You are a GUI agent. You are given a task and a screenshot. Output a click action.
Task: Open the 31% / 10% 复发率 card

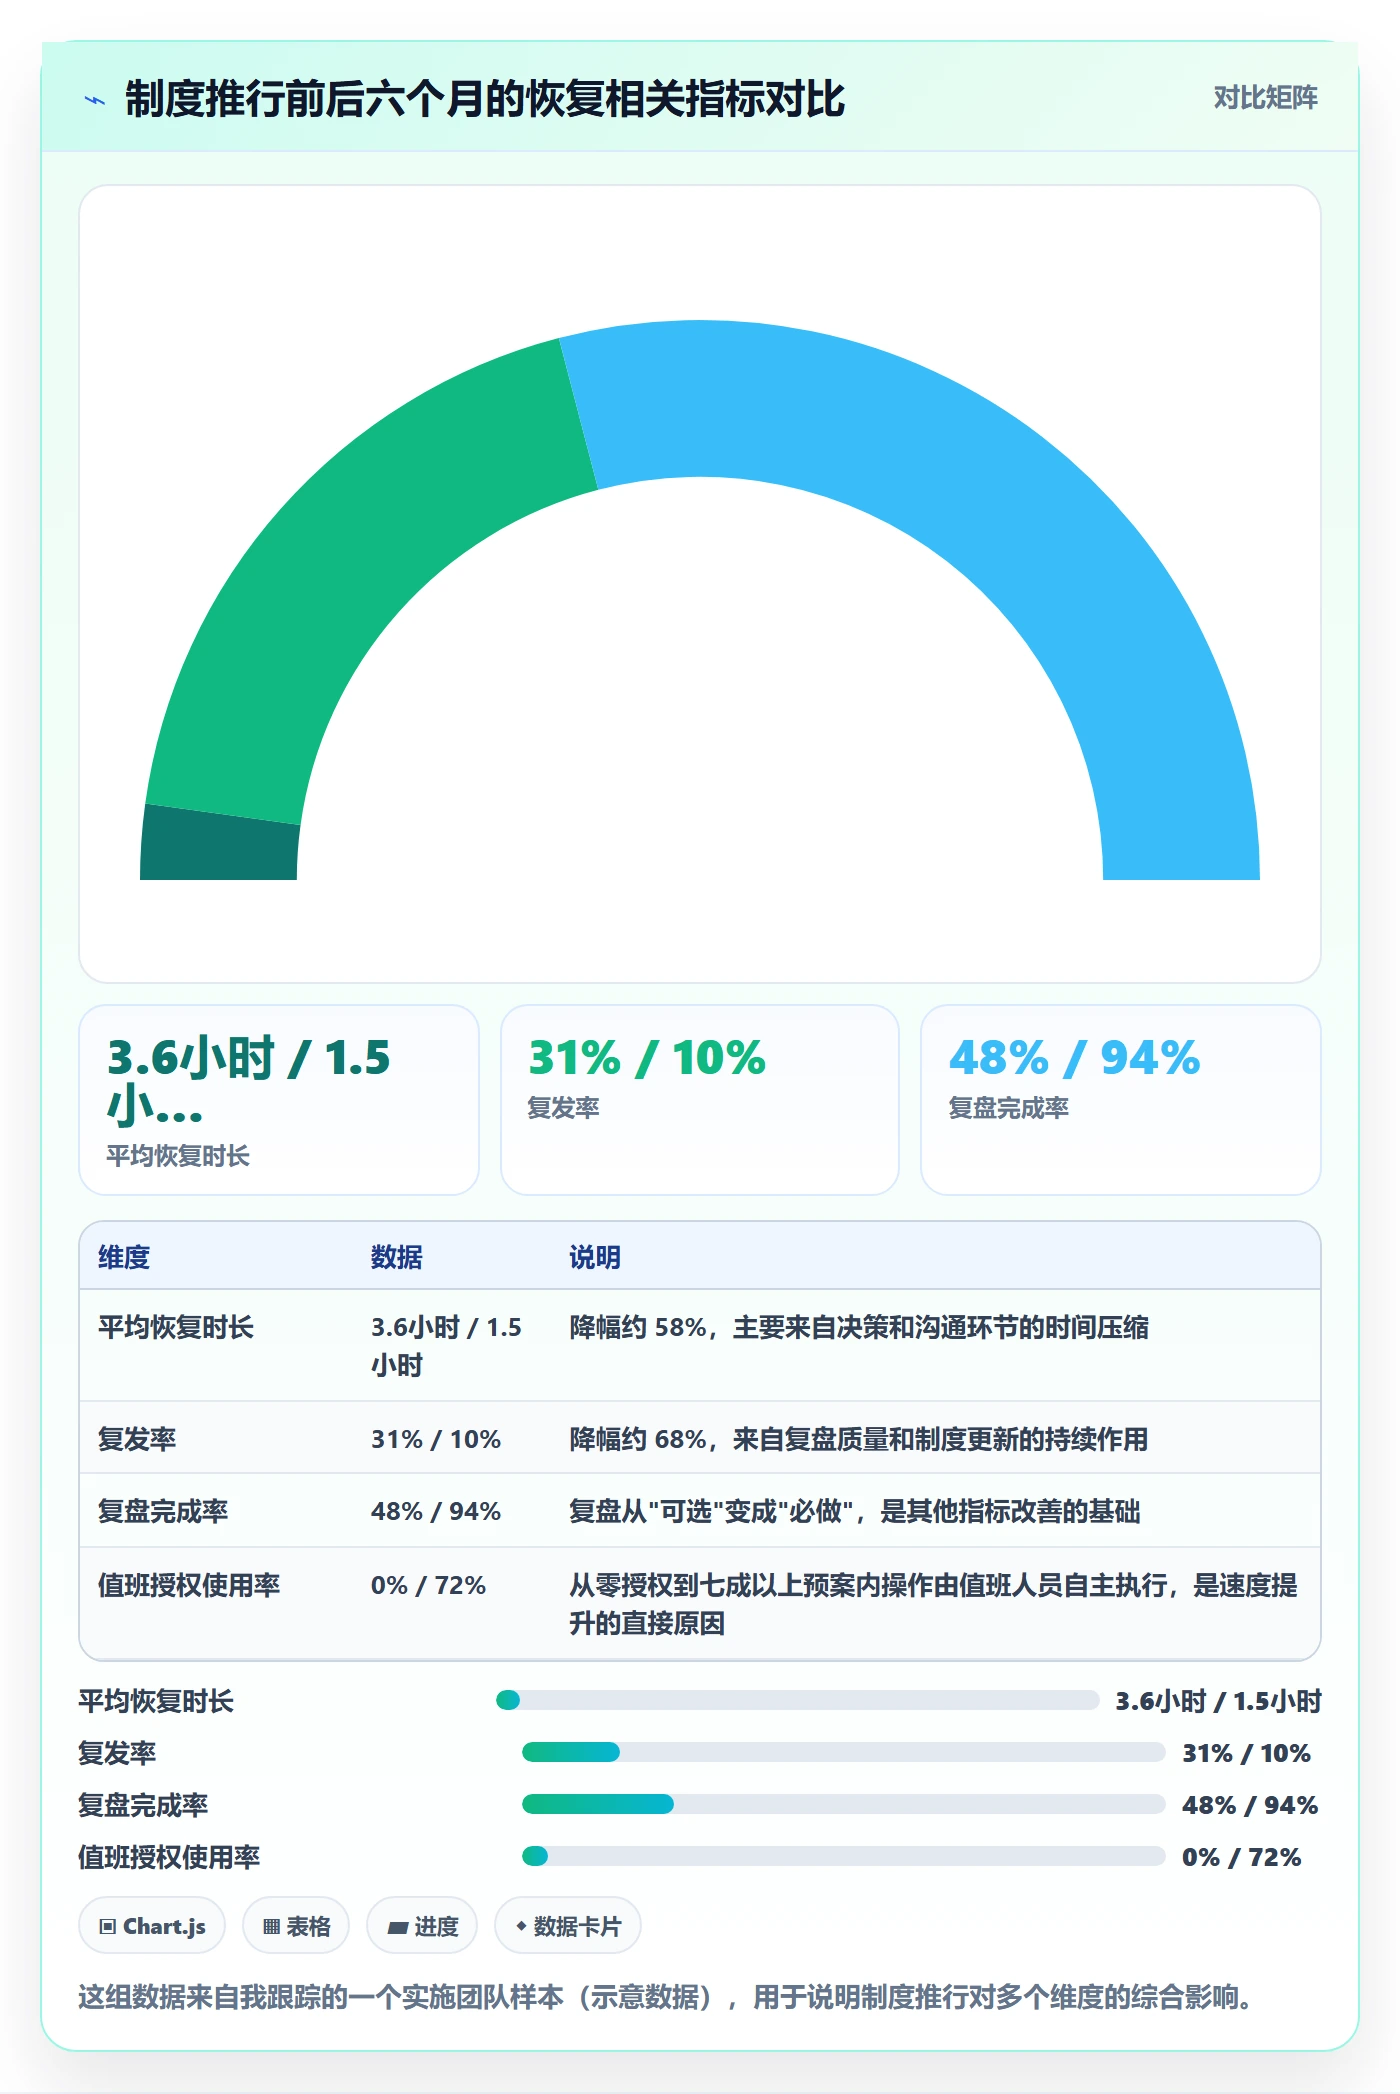tap(700, 1100)
